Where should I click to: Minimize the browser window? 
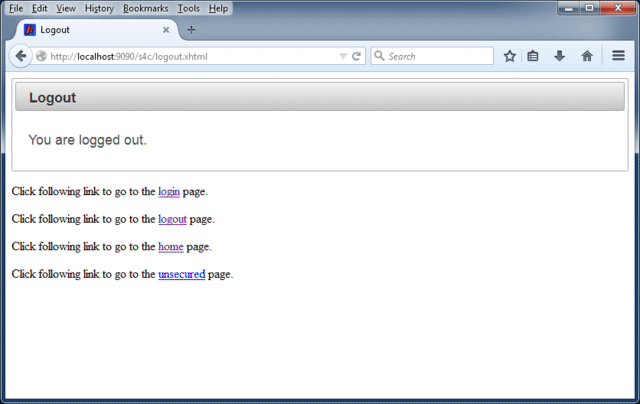(569, 8)
